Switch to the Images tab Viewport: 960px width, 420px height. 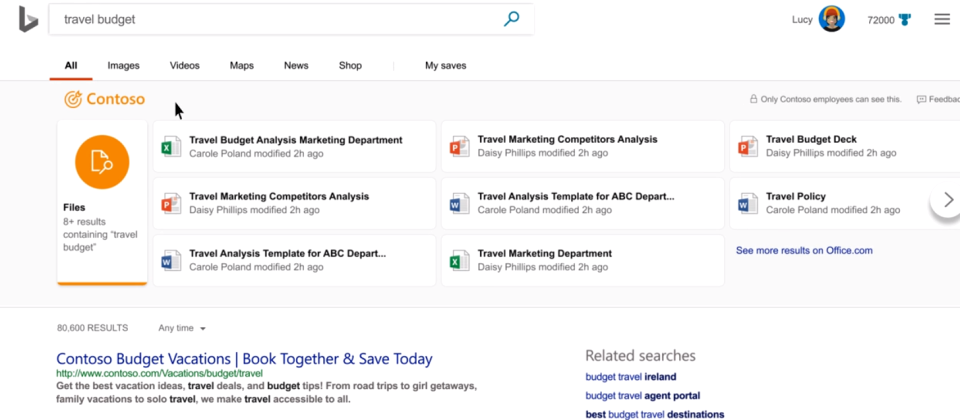coord(124,66)
